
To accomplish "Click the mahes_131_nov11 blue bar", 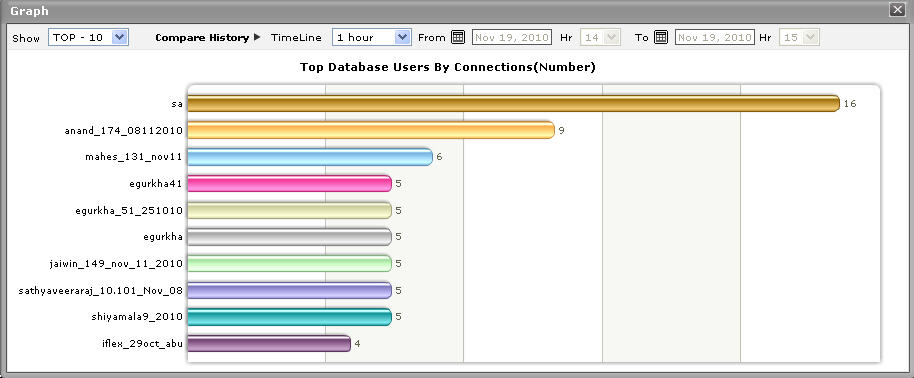I will coord(310,157).
